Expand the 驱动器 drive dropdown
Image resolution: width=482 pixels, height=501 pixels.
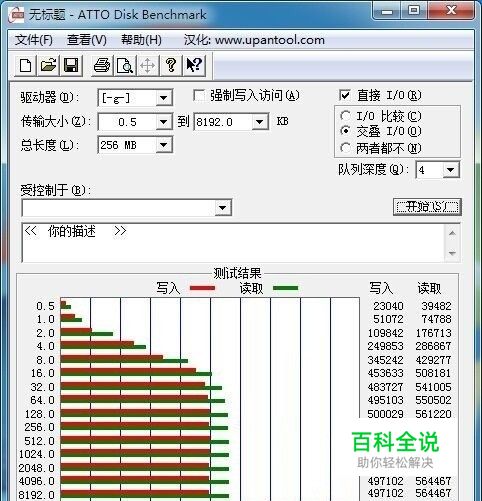pos(163,98)
